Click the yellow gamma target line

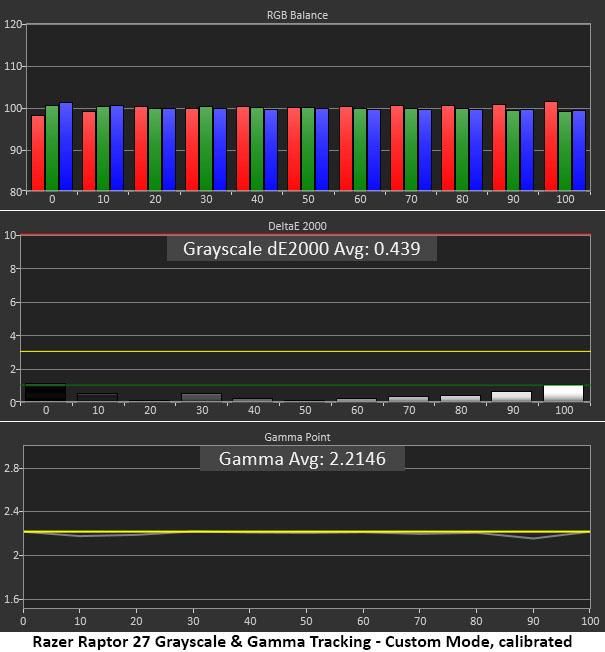(x=307, y=532)
